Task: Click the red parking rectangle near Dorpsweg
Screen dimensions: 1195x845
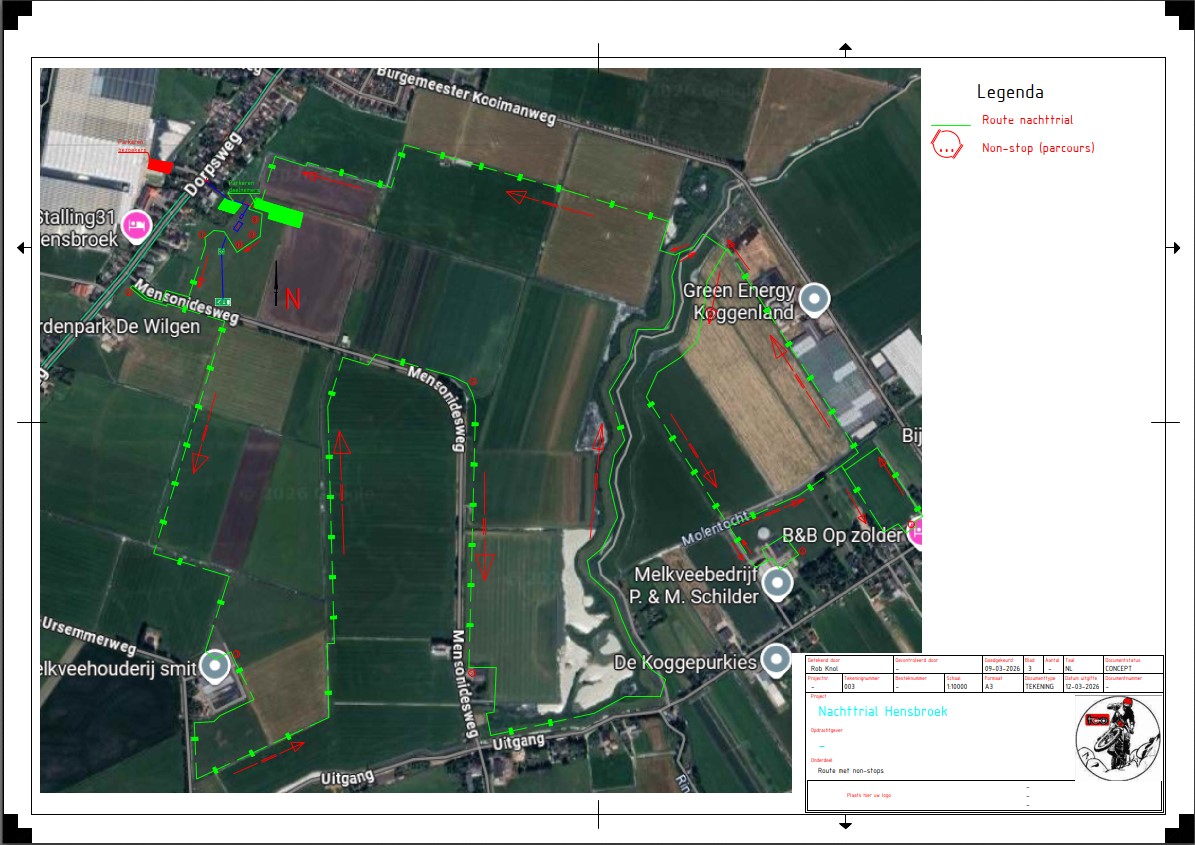Action: click(160, 165)
